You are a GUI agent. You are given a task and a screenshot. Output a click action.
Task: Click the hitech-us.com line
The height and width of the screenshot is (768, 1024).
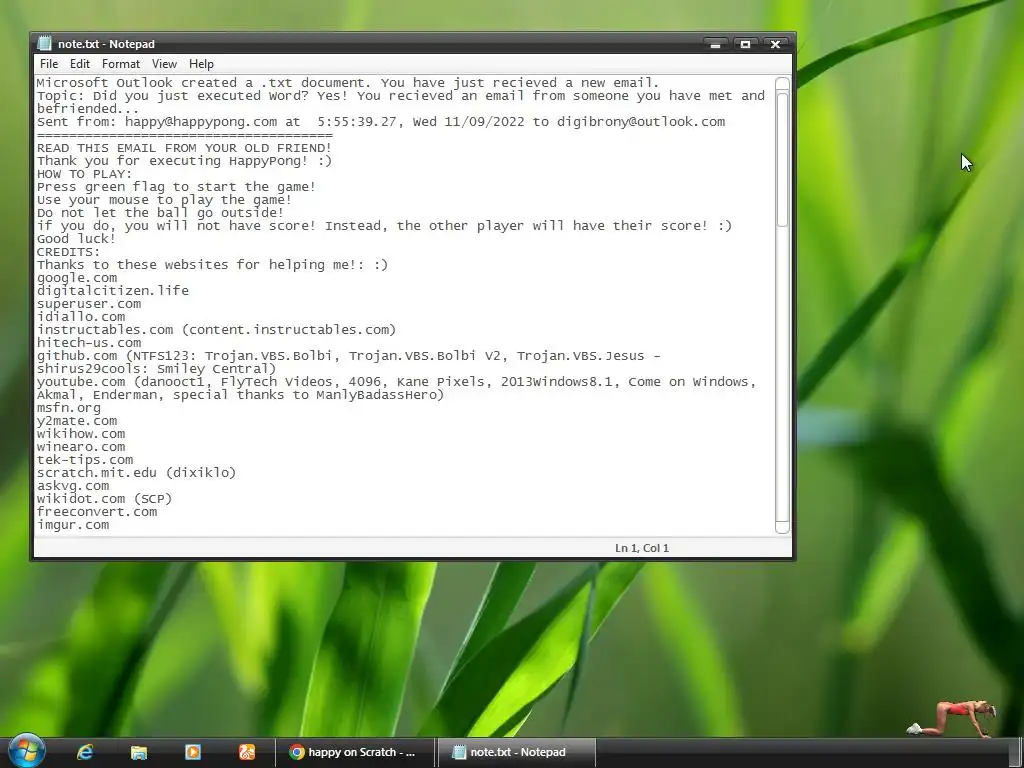(89, 343)
